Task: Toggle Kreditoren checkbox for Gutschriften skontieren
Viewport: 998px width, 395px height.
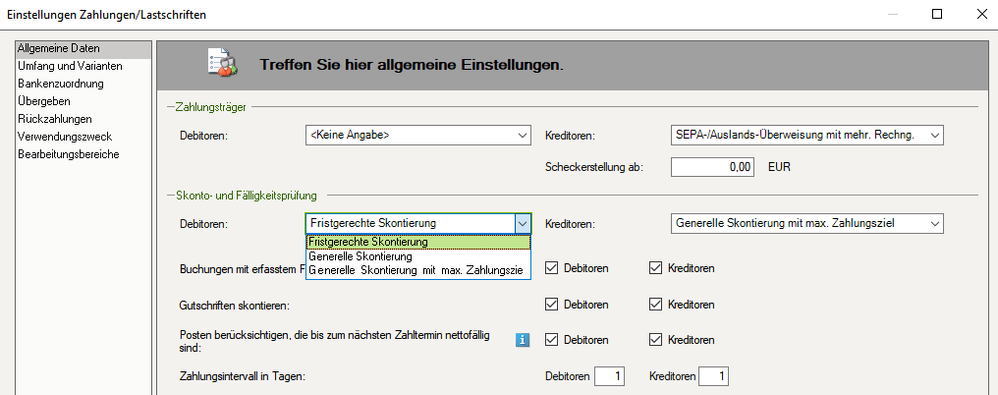Action: pos(656,304)
